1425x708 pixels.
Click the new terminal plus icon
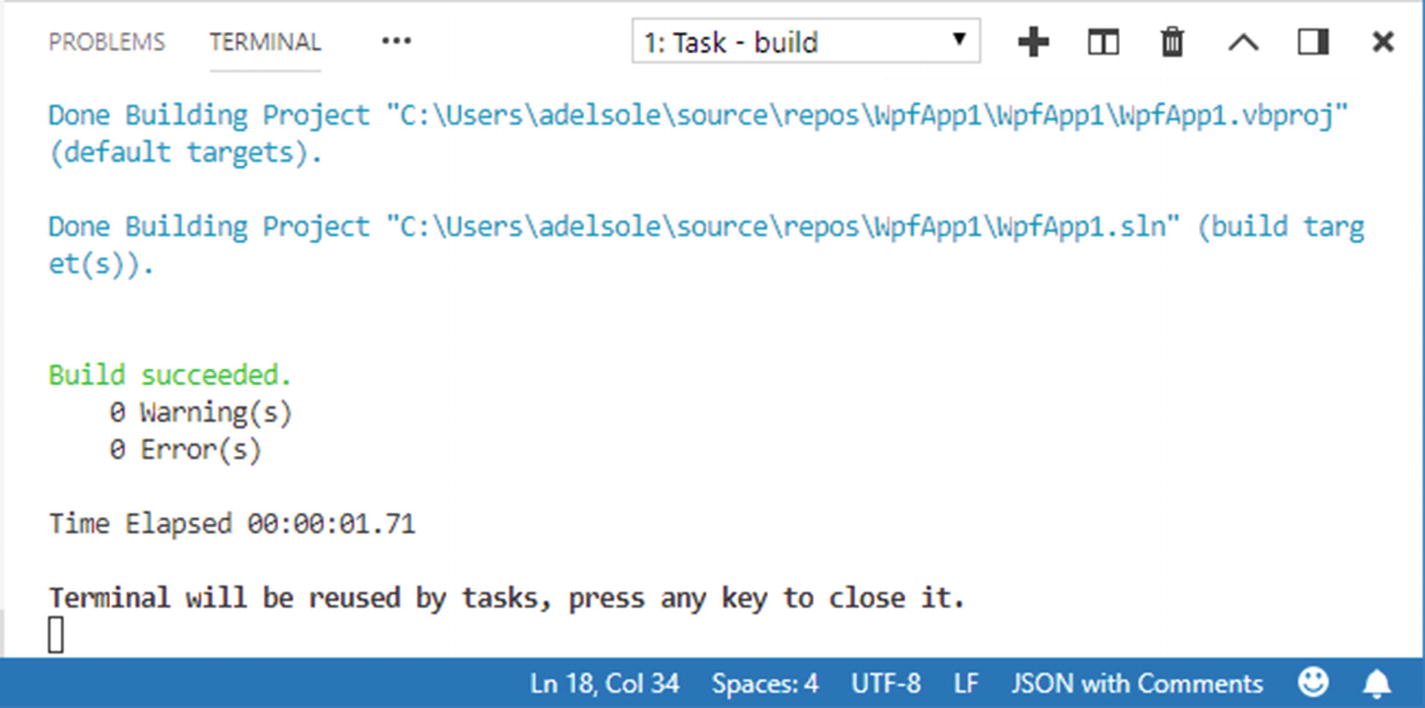pyautogui.click(x=1033, y=42)
